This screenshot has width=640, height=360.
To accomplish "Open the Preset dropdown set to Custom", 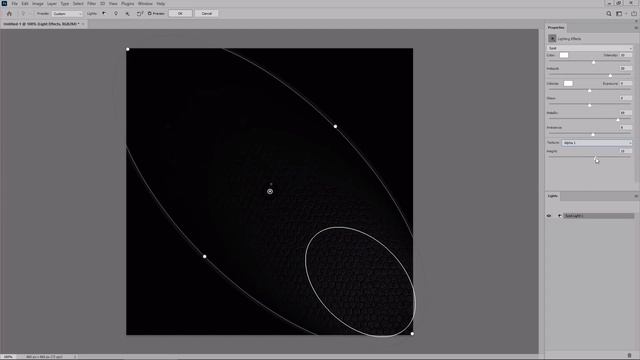I will [x=67, y=13].
